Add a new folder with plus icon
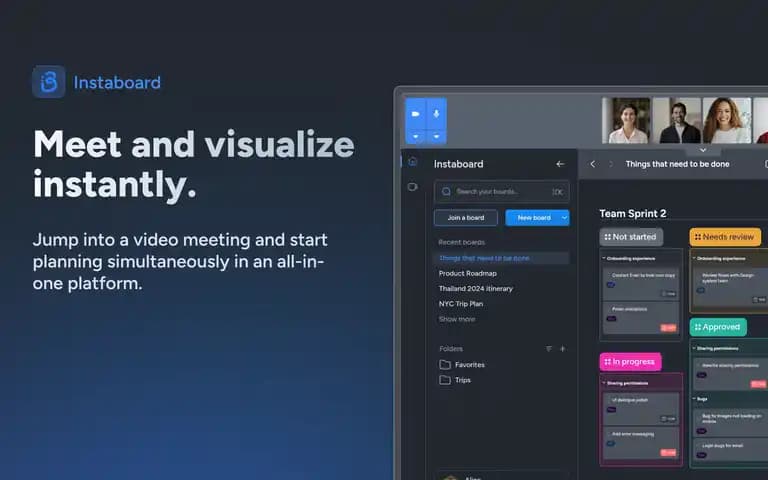Screen dimensions: 768x480 pos(562,349)
